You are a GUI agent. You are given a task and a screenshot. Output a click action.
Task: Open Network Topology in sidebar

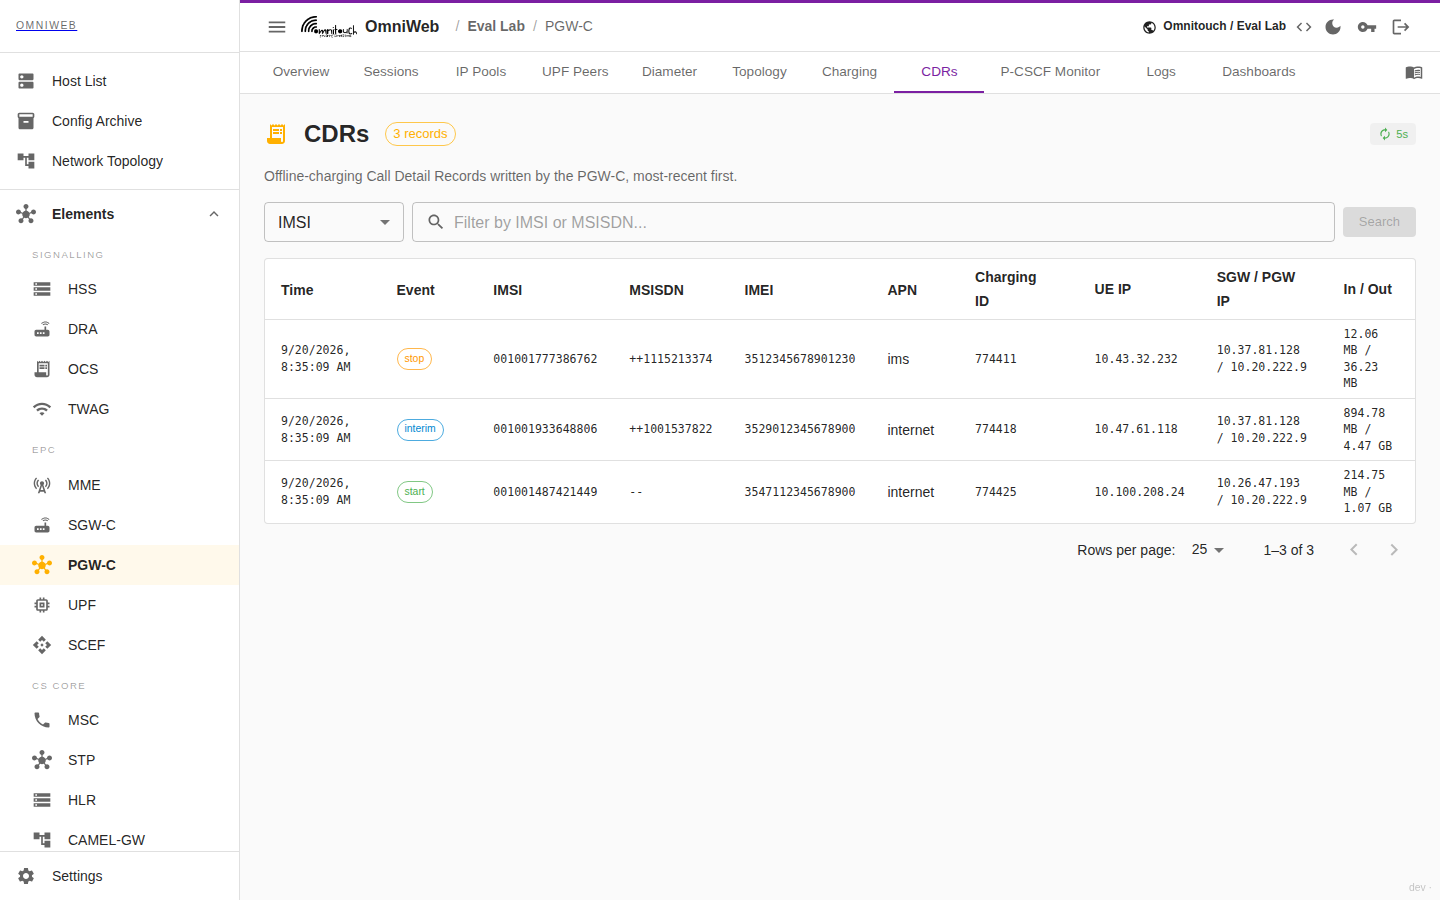120,161
